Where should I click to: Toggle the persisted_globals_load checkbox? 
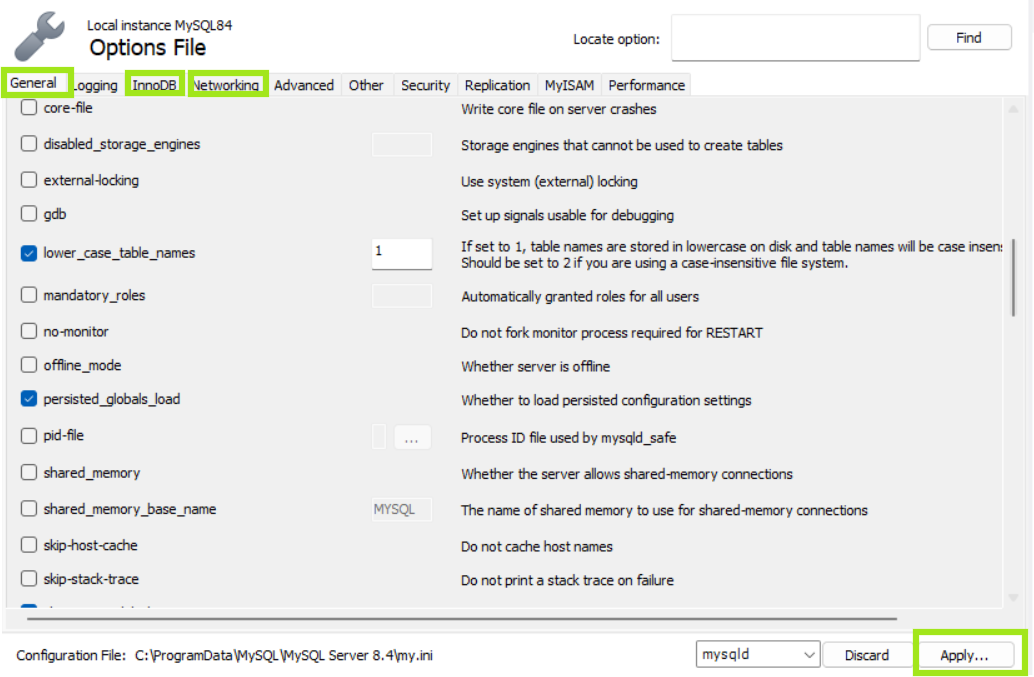click(29, 399)
